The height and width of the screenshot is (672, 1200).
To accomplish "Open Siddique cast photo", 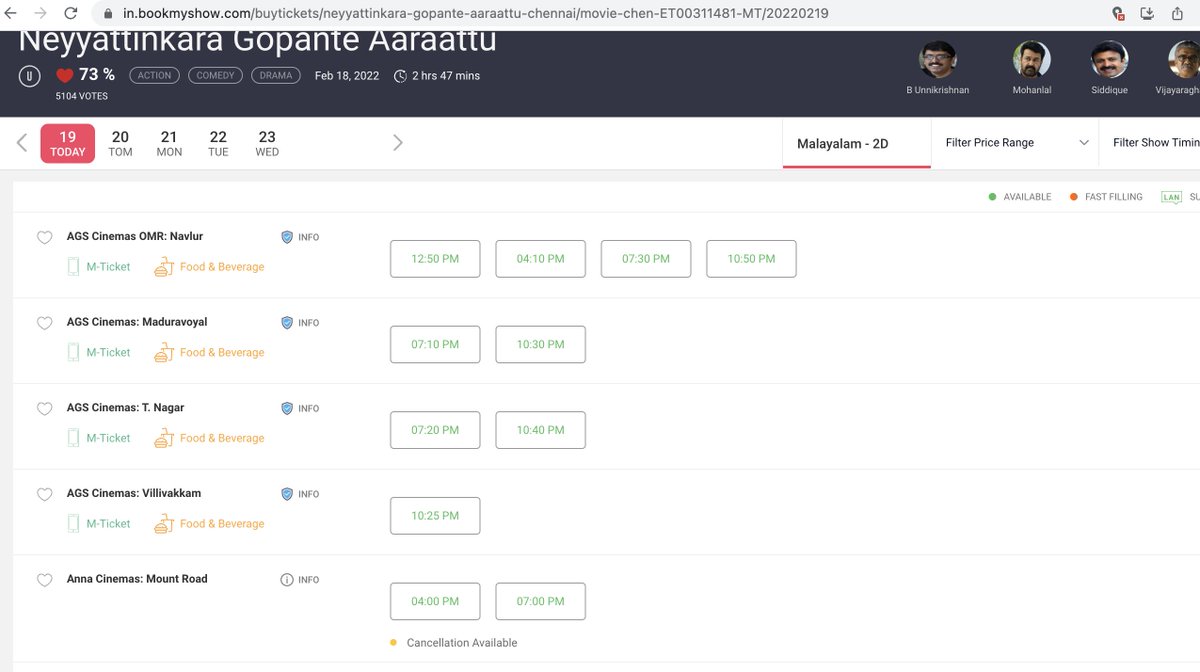I will pyautogui.click(x=1110, y=60).
